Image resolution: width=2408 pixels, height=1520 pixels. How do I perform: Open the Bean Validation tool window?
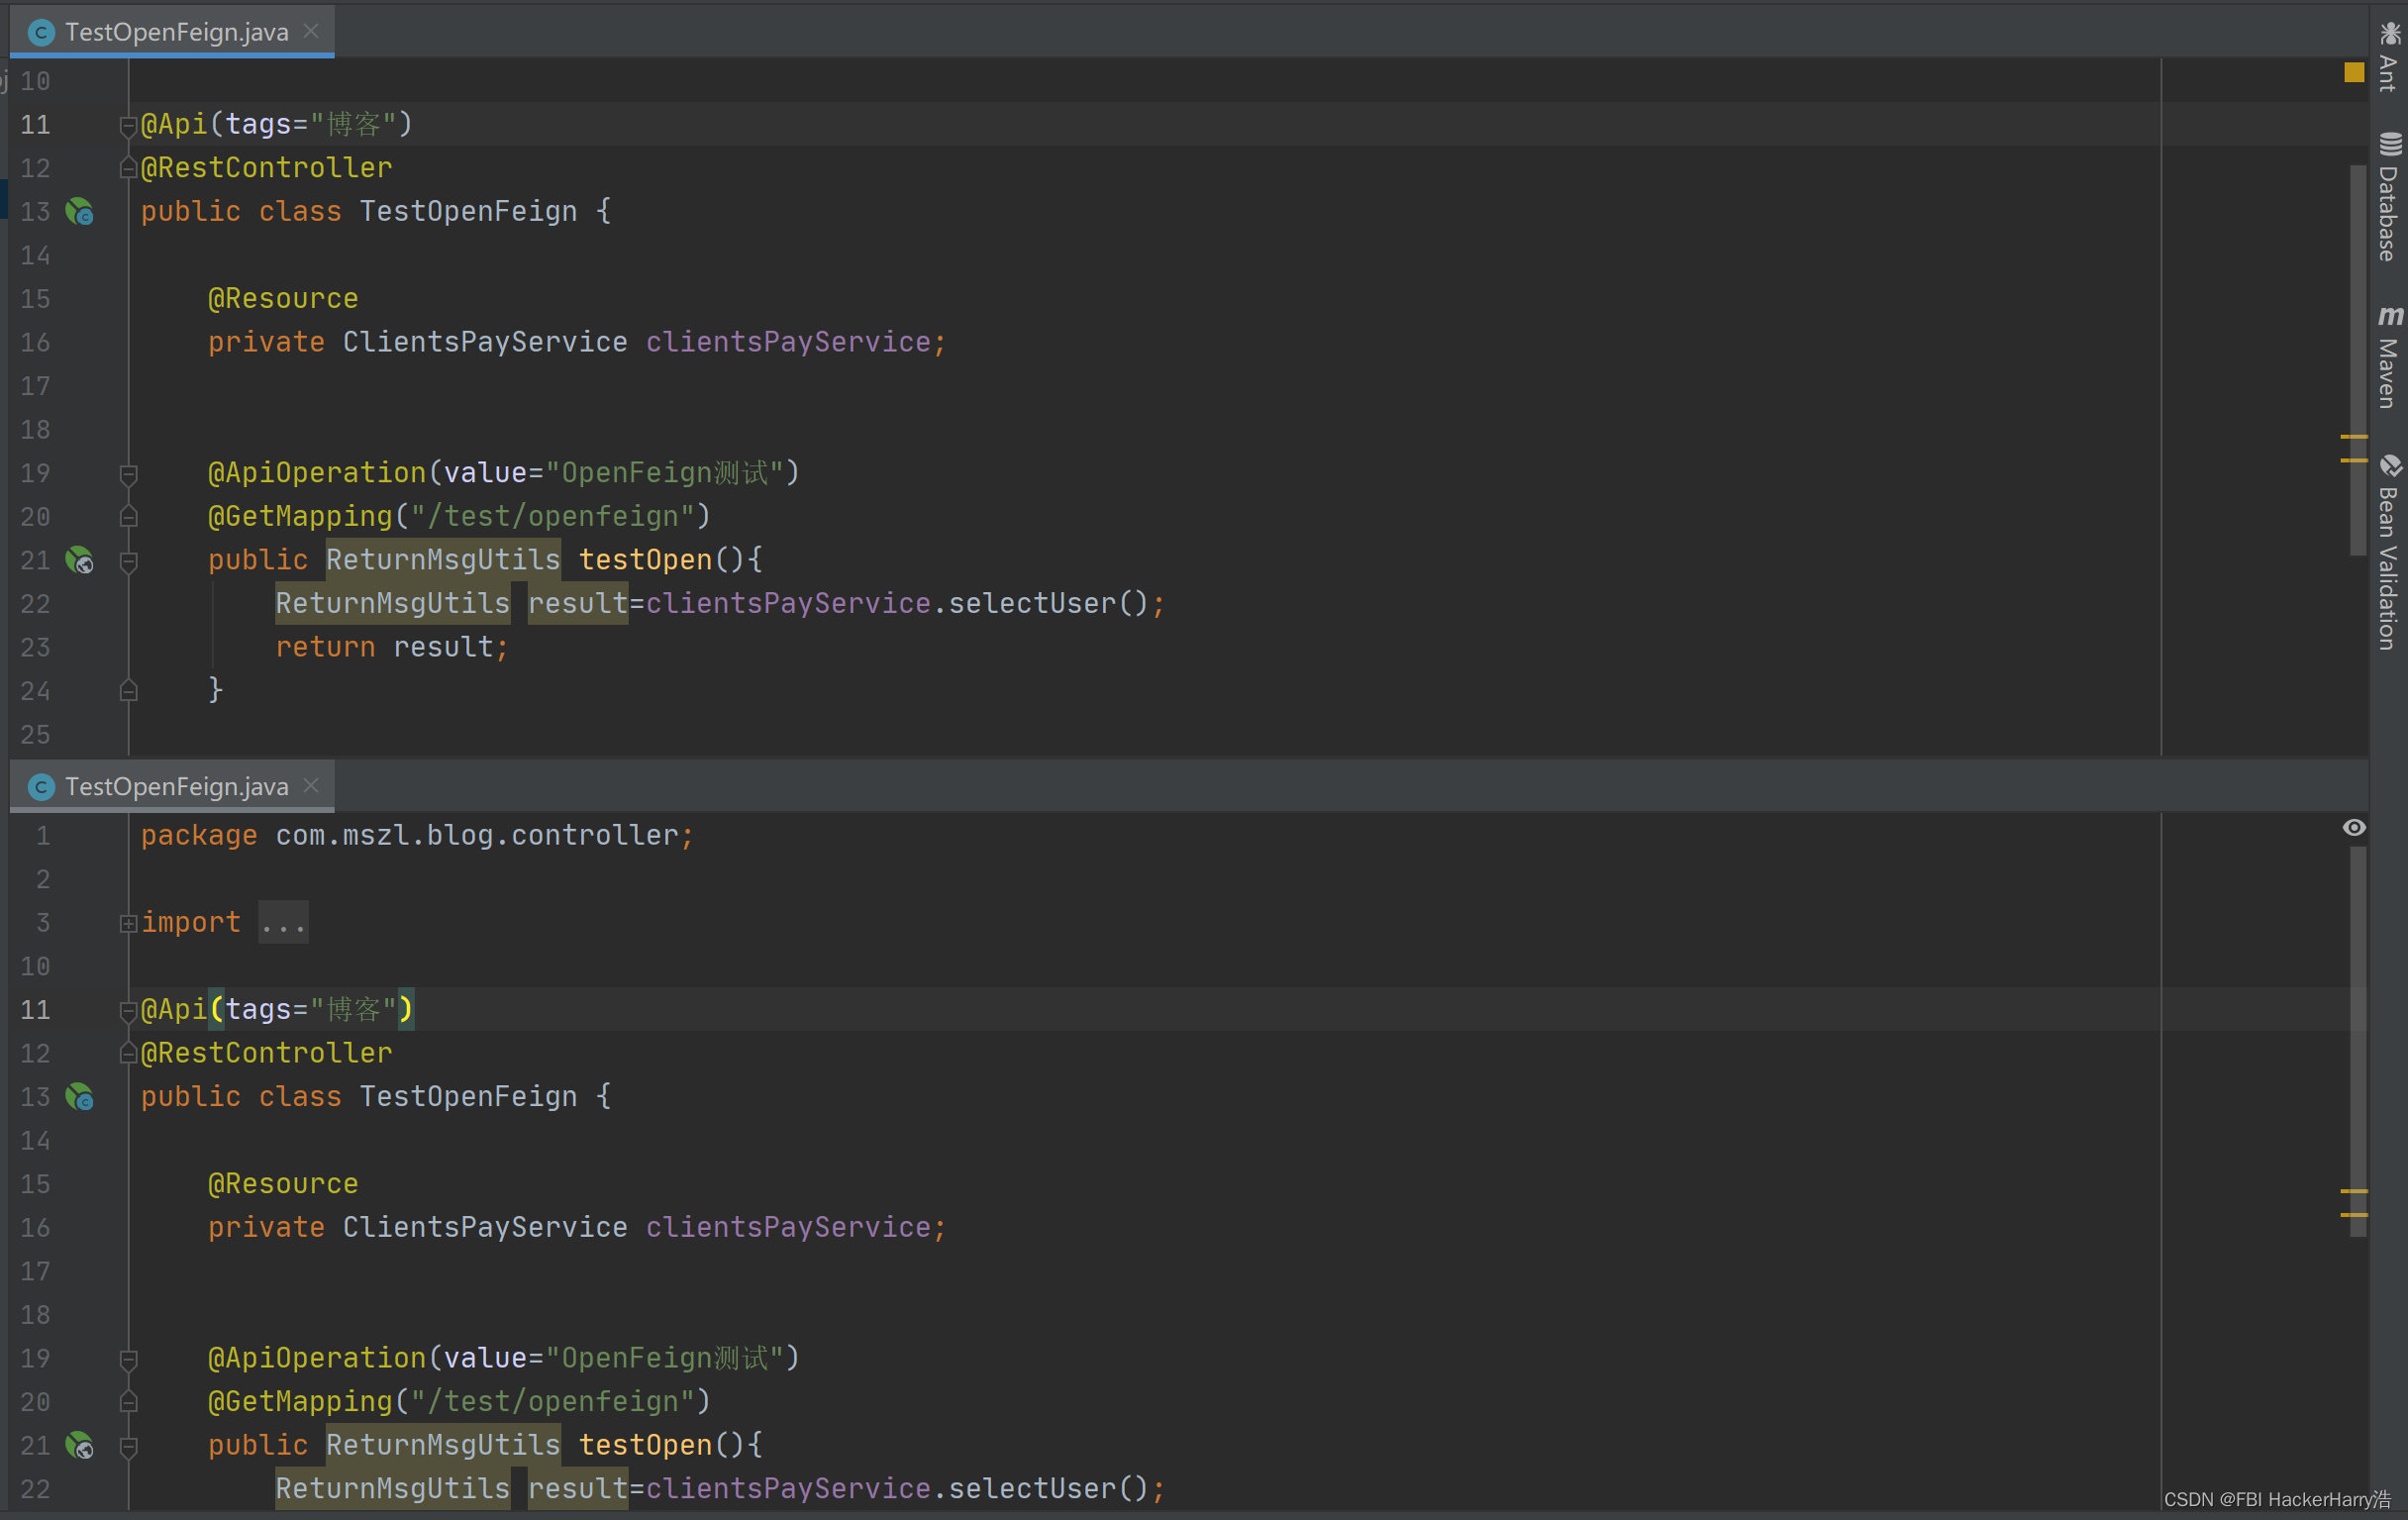coord(2389,552)
